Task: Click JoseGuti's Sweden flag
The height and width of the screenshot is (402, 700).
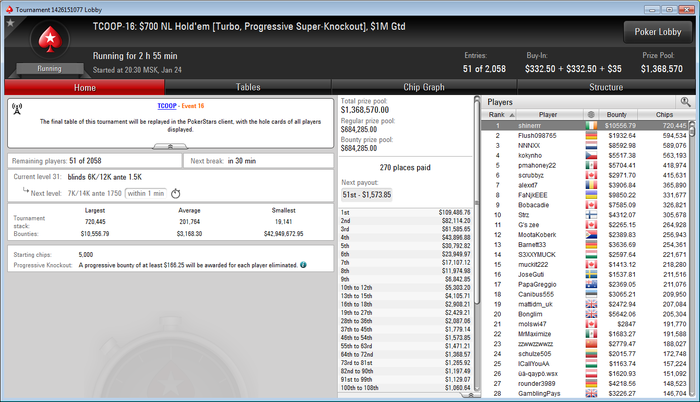Action: (x=591, y=275)
